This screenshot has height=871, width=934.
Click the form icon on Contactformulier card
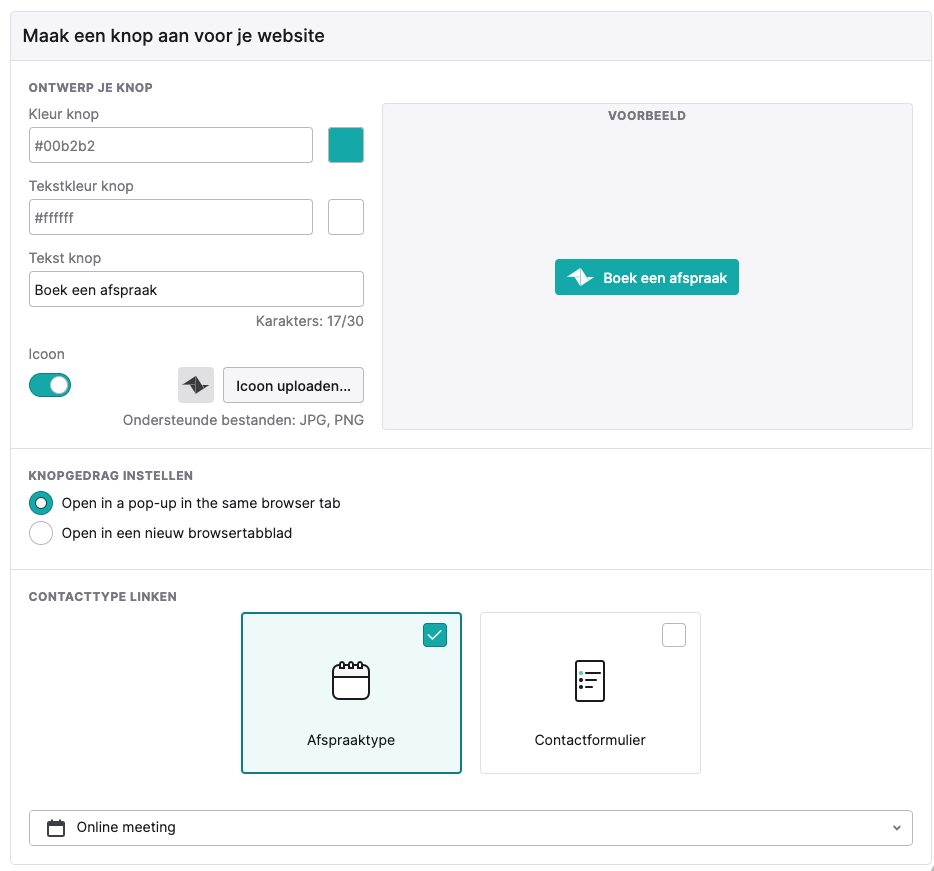pyautogui.click(x=590, y=680)
